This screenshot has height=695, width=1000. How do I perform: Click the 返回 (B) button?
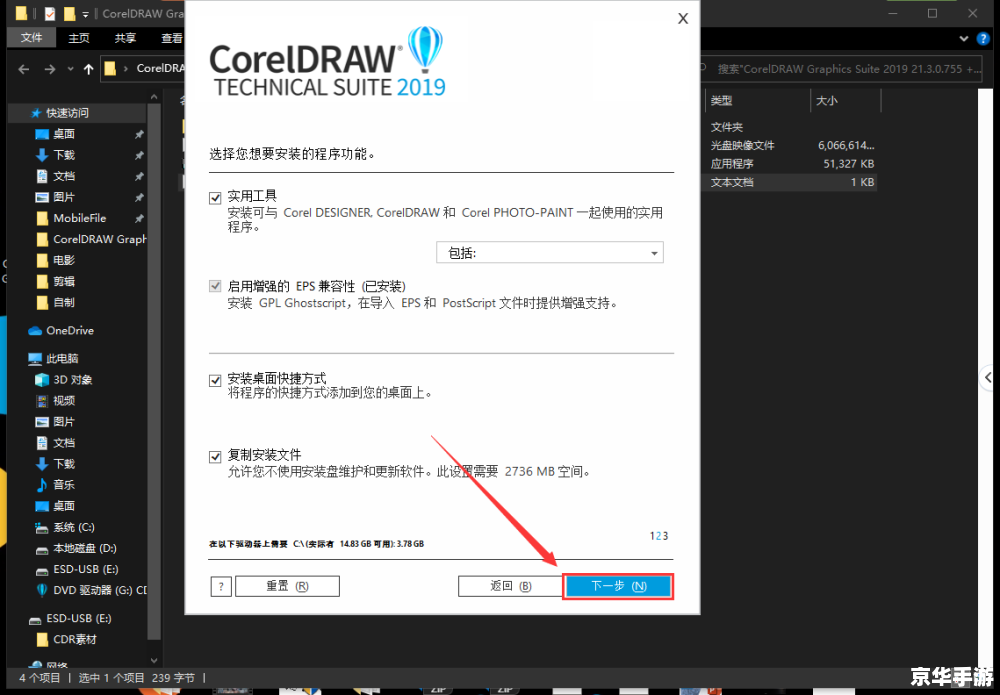click(510, 586)
